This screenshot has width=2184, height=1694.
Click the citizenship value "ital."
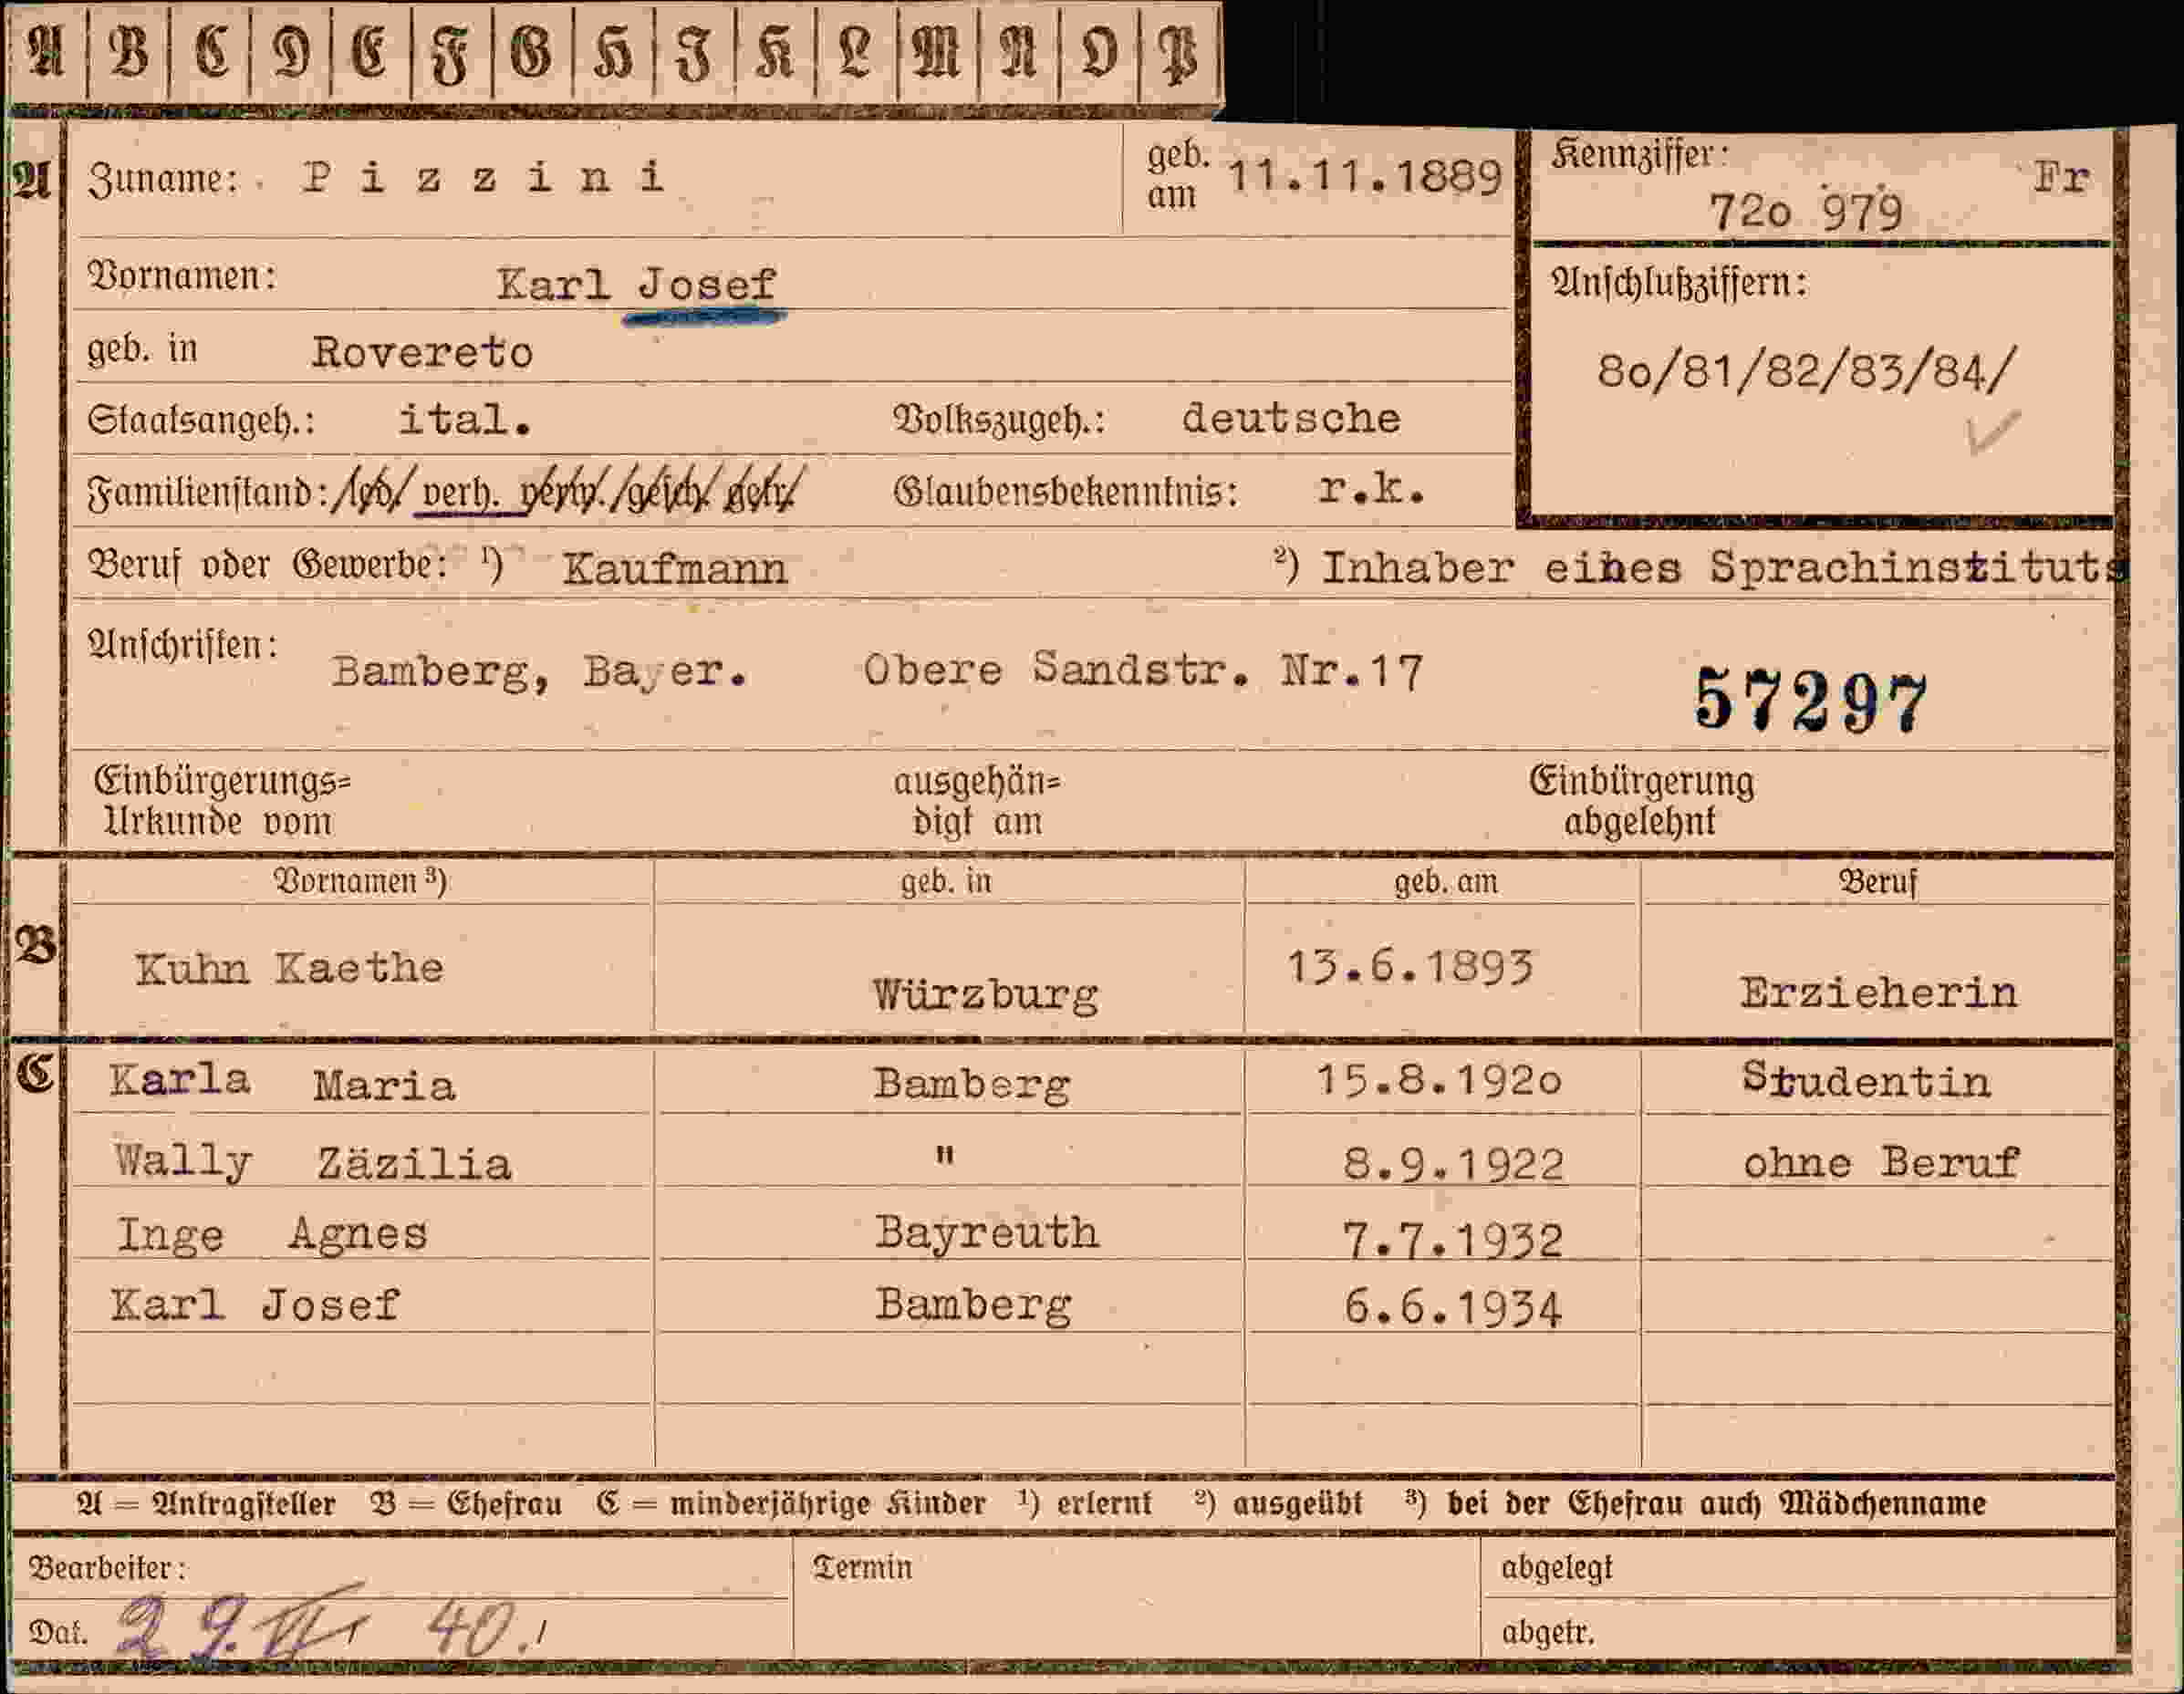(465, 419)
